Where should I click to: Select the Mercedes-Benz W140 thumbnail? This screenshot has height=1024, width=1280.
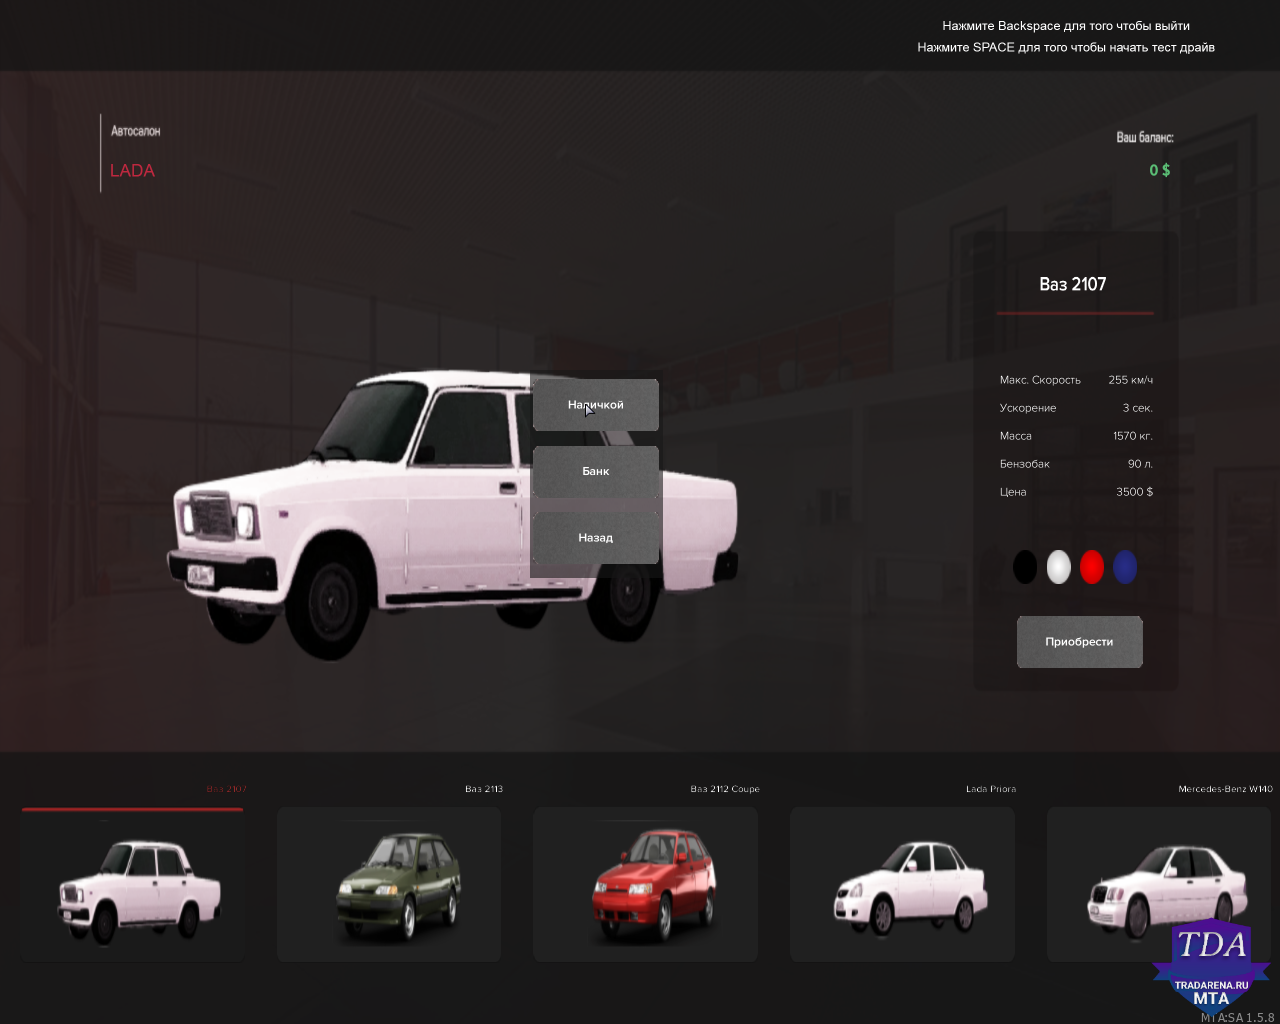click(x=1159, y=885)
